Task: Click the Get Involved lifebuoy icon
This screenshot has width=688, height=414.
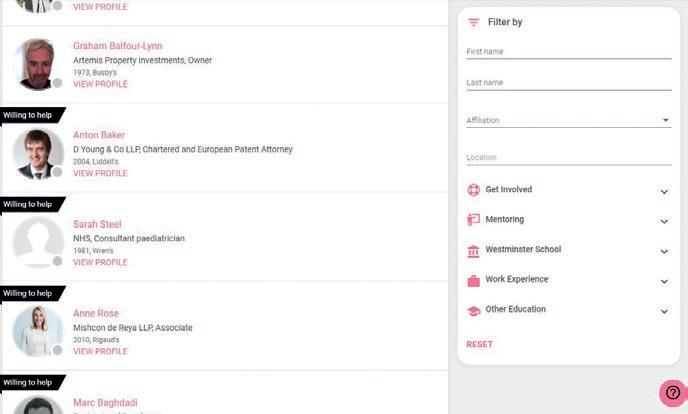Action: tap(474, 190)
